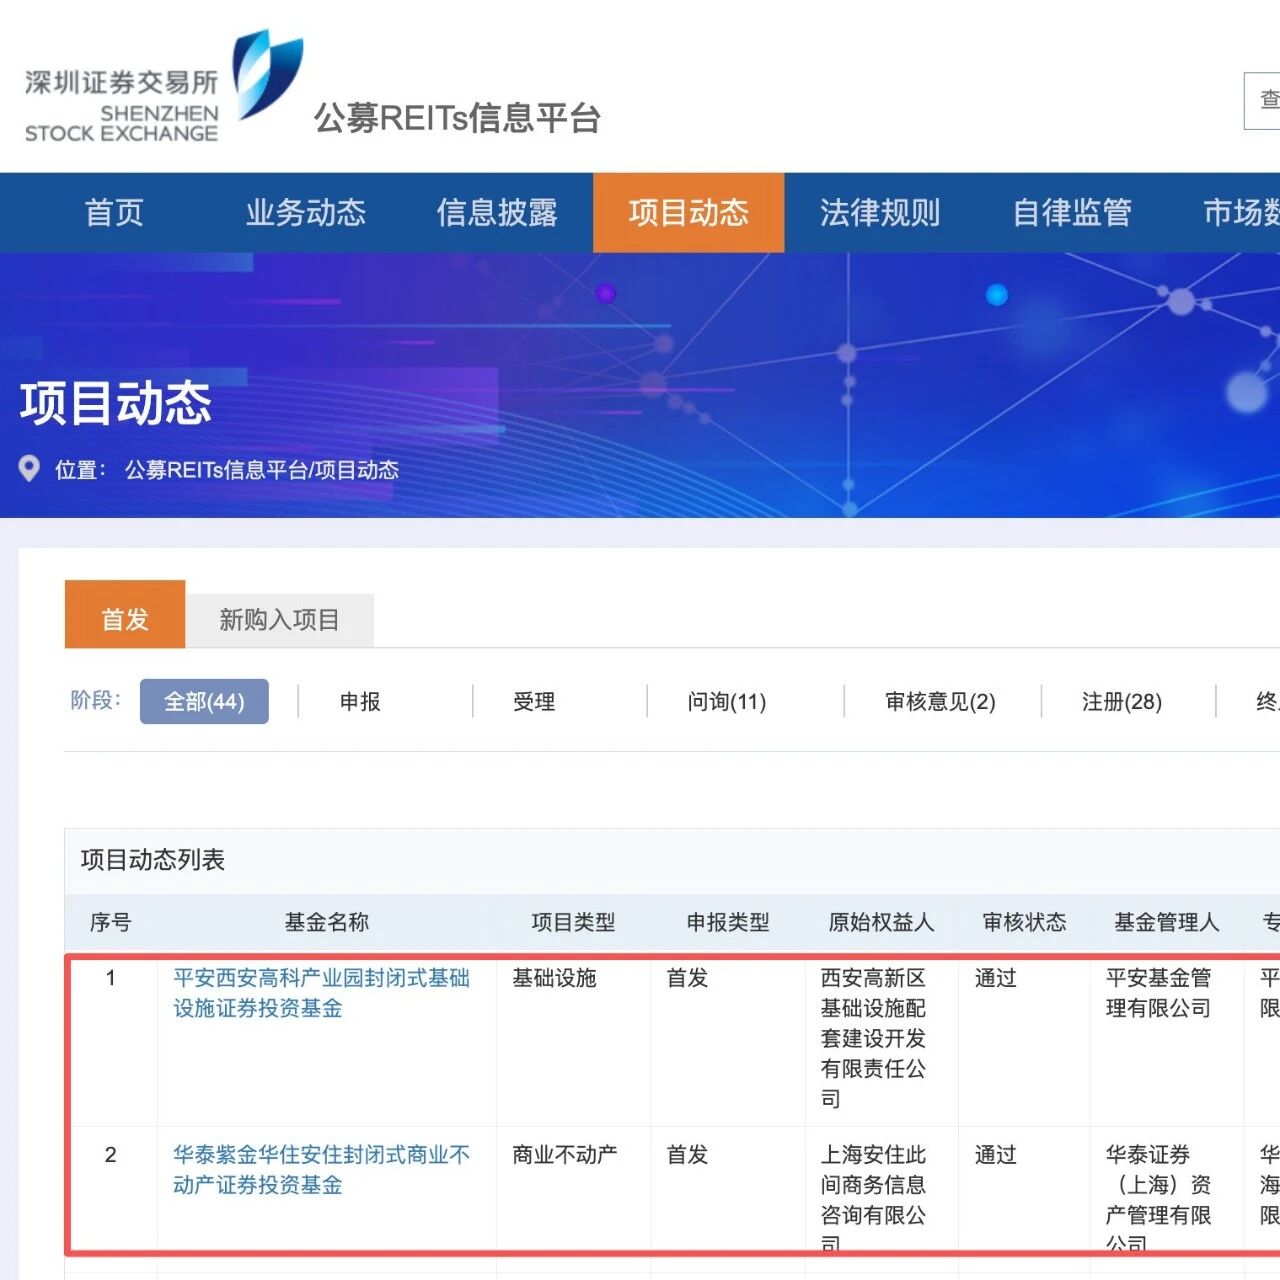Filter by the 申报 stage

(x=360, y=702)
